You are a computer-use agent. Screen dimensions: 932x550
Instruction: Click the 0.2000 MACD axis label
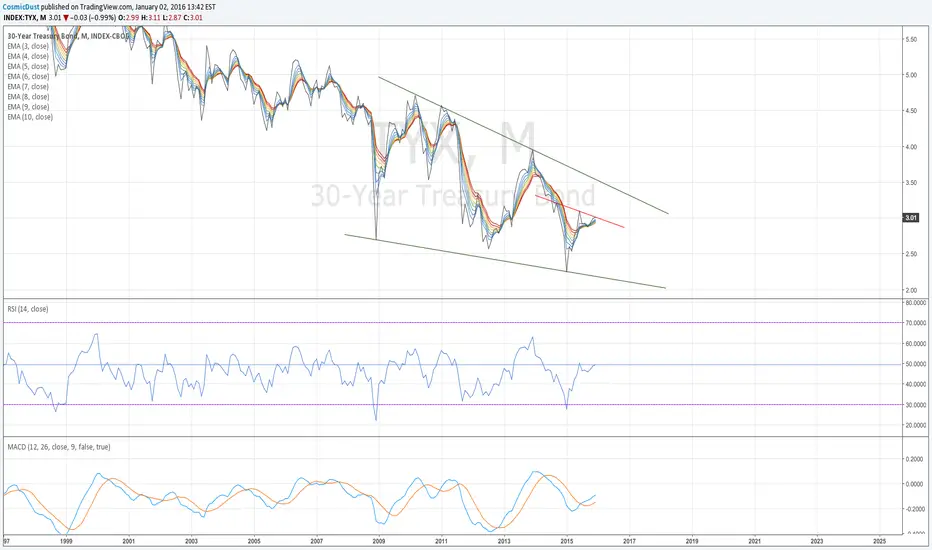[x=914, y=459]
